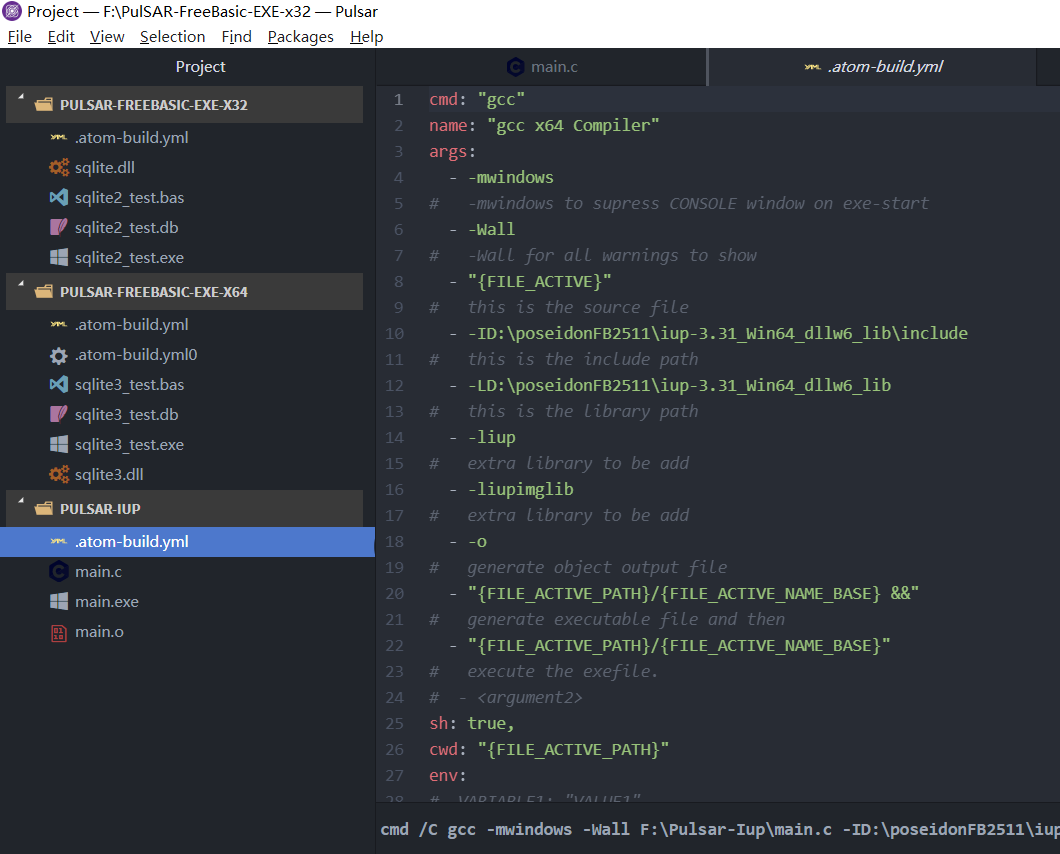Image resolution: width=1060 pixels, height=854 pixels.
Task: Click the feather icon beside sqlite3_test.db
Action: pyautogui.click(x=59, y=414)
